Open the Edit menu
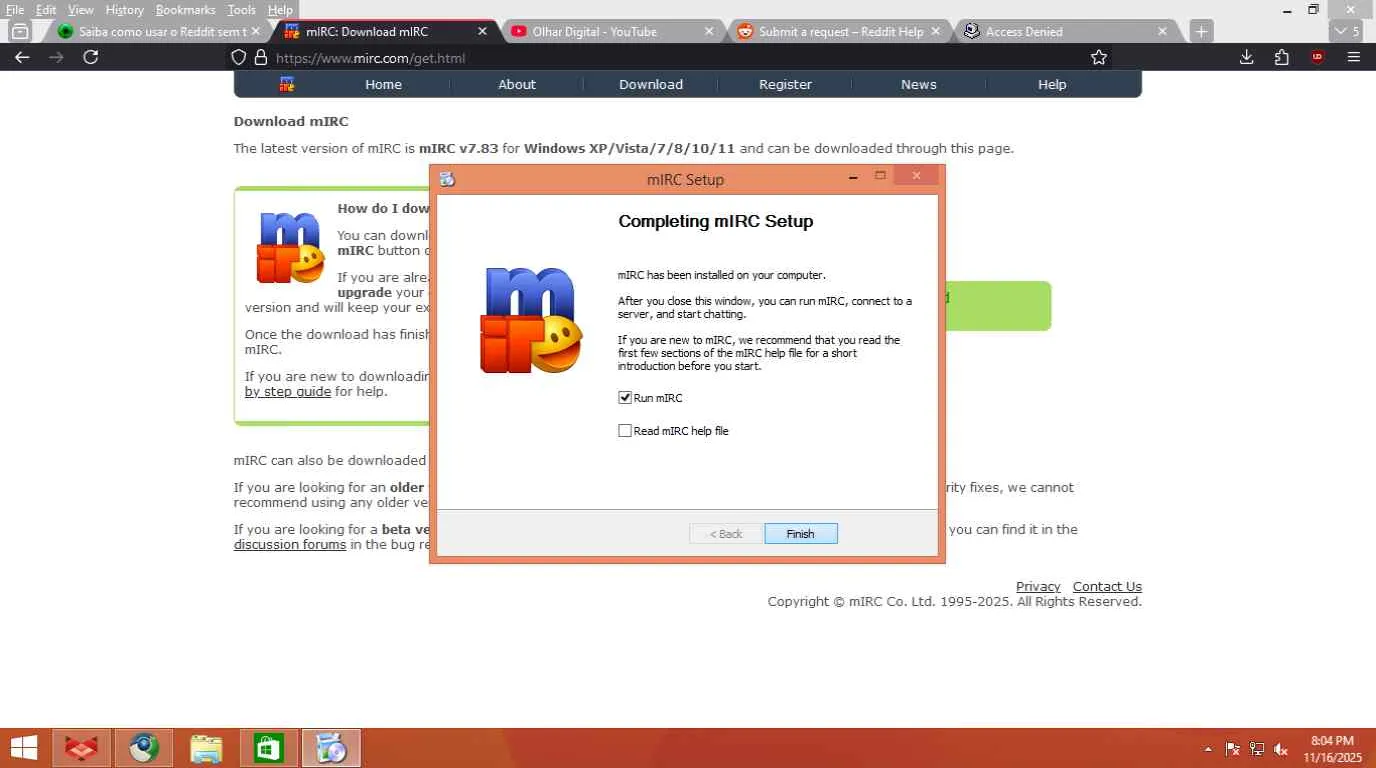 click(x=46, y=9)
